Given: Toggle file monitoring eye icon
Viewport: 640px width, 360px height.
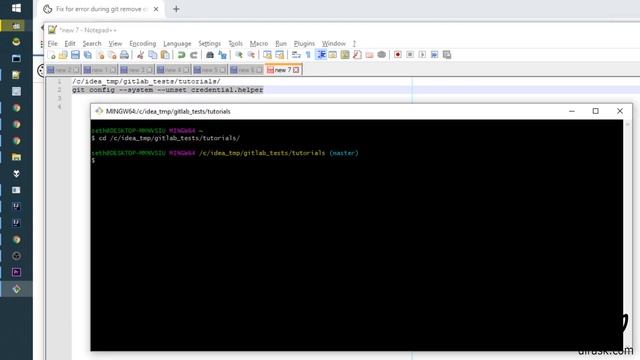Looking at the screenshot, I should (382, 55).
